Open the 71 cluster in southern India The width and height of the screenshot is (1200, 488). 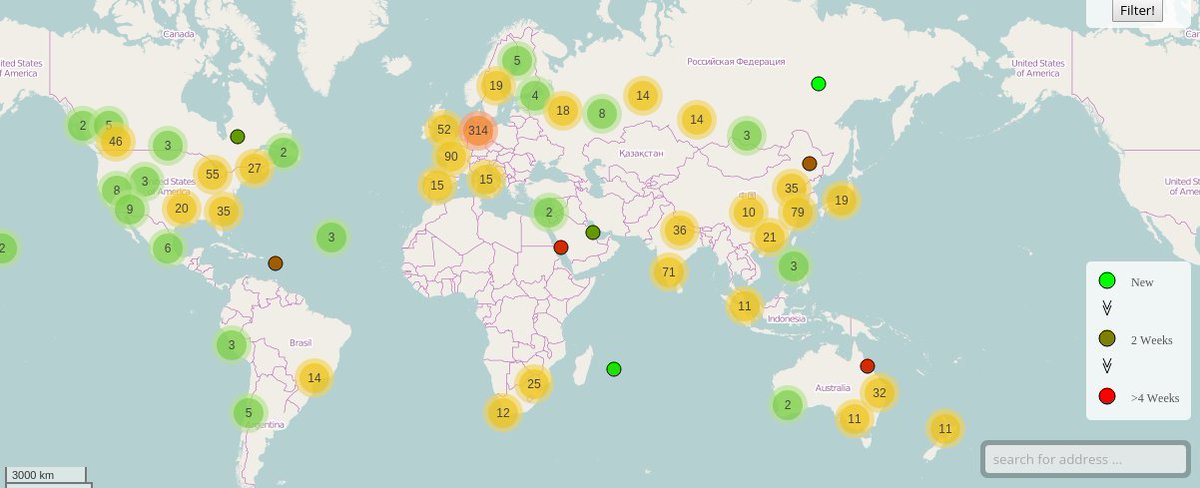click(x=669, y=272)
